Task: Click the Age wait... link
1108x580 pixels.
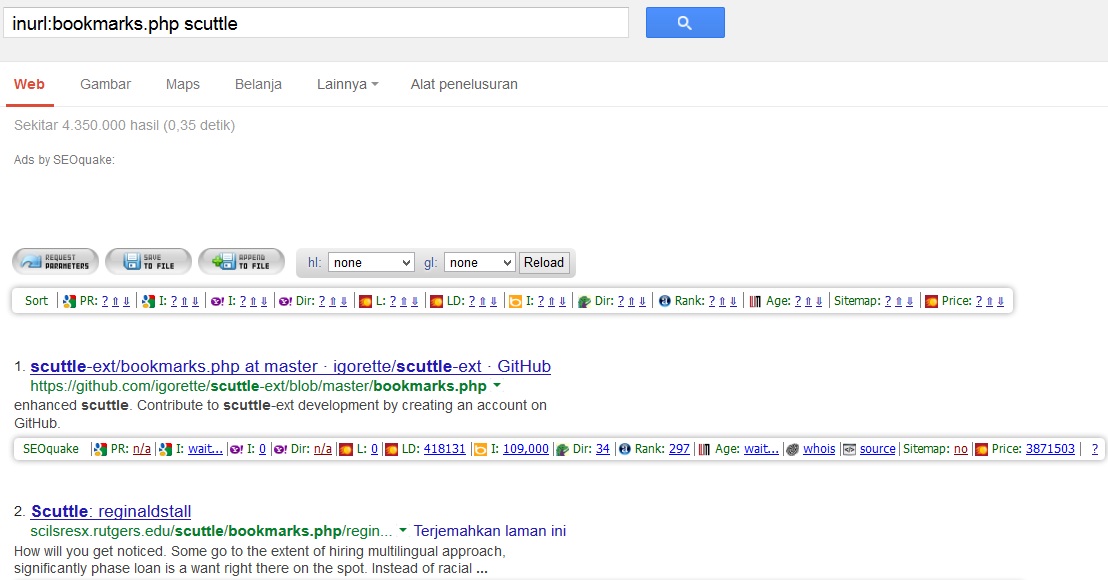Action: click(x=761, y=449)
